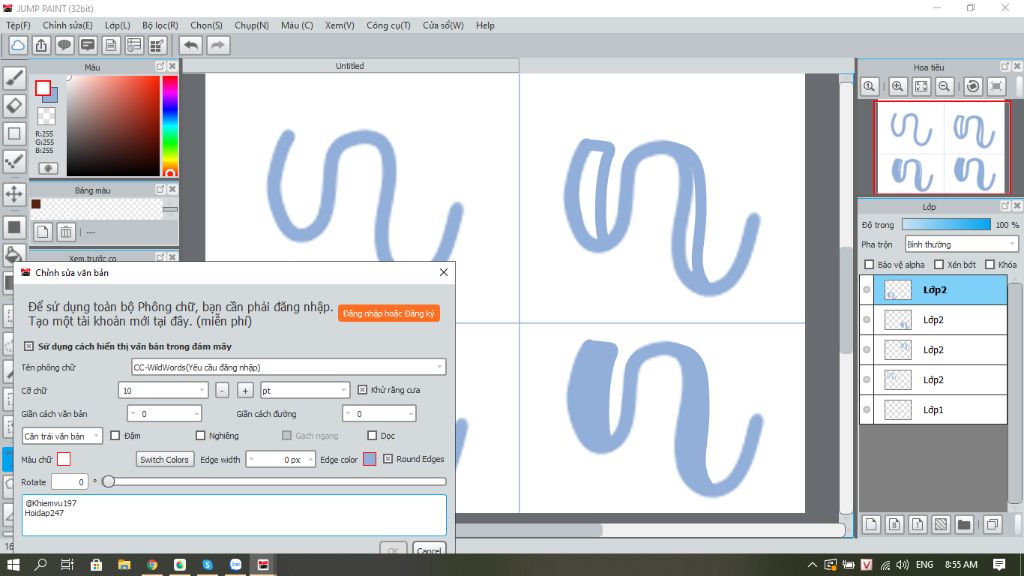This screenshot has height=576, width=1024.
Task: Enable the Đậm bold checkbox
Action: (115, 436)
